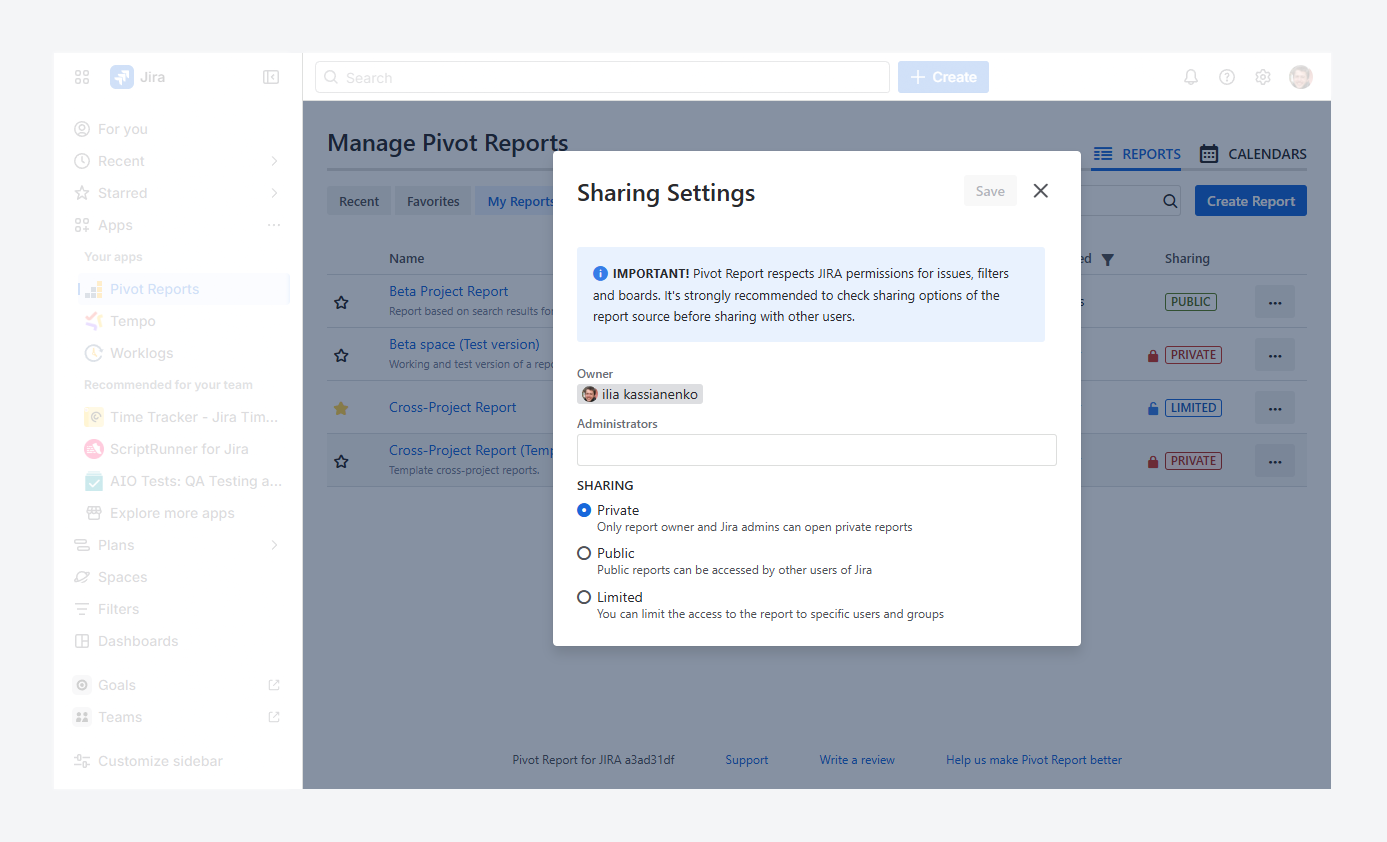Click the Jira logo icon
Screen dimensions: 1387x842
point(122,77)
